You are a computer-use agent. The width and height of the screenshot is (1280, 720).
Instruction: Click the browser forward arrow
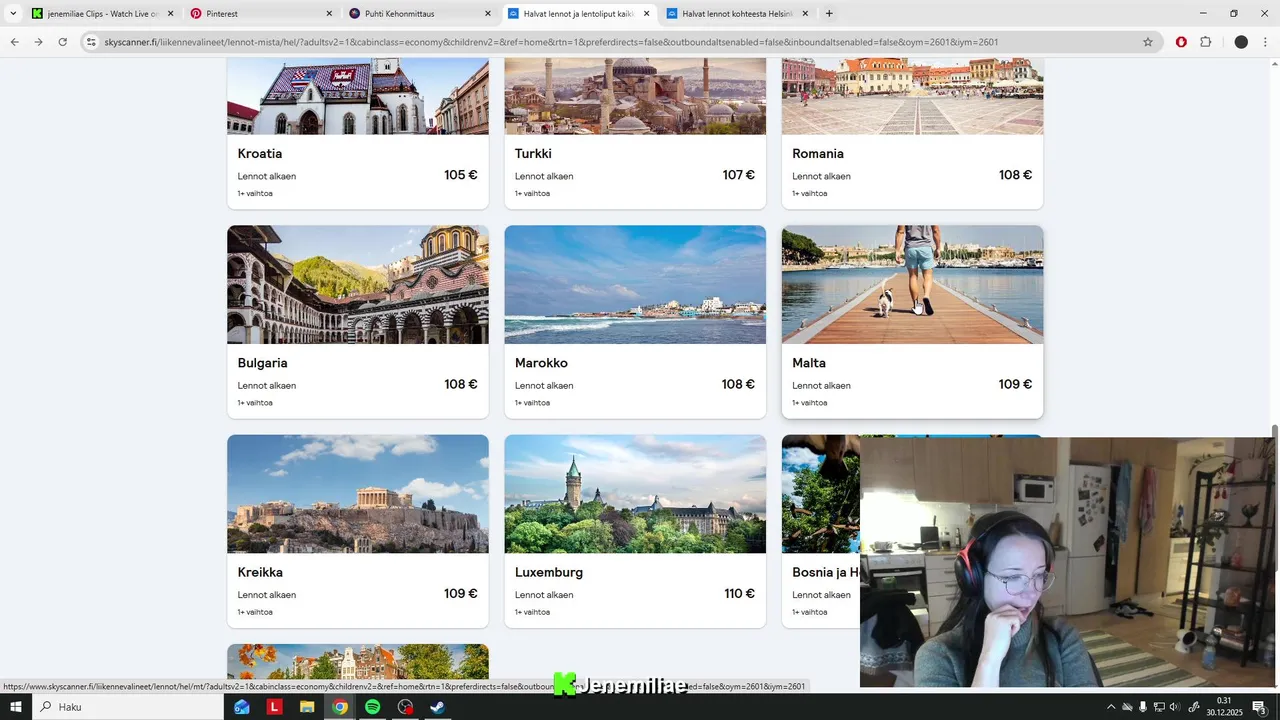point(38,42)
